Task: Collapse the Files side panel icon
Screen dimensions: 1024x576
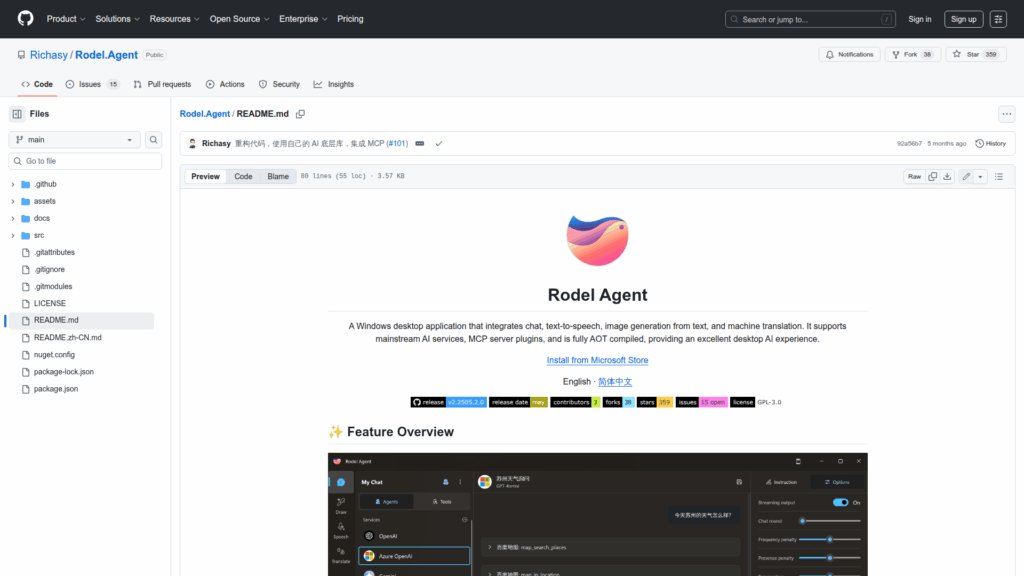Action: pos(17,114)
